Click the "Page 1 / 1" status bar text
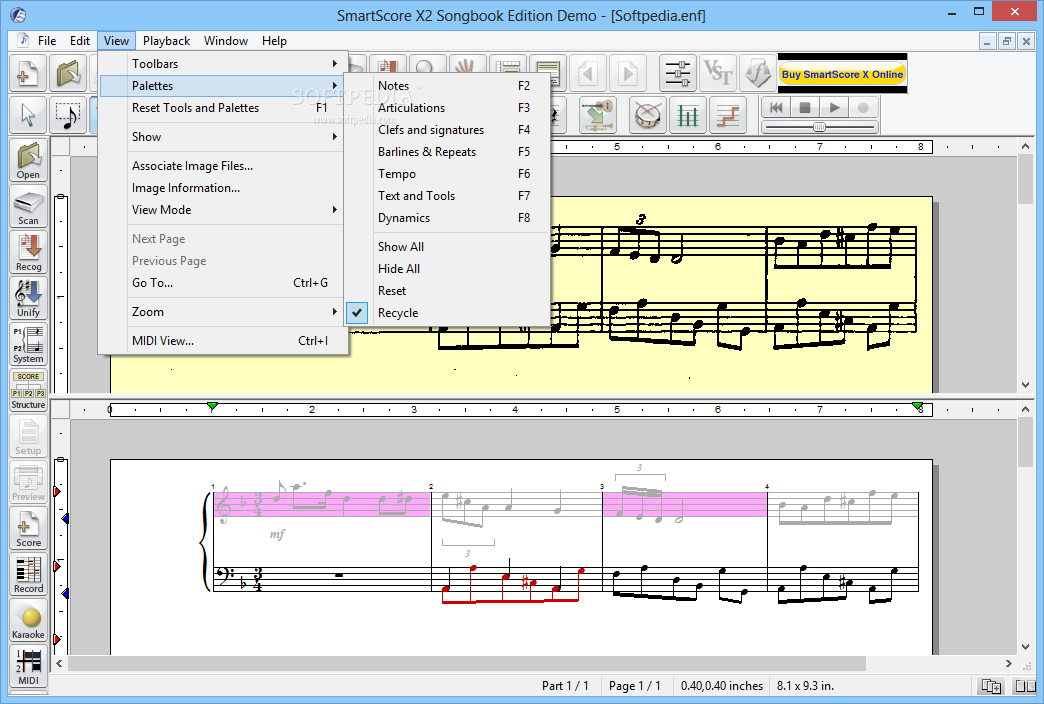1044x704 pixels. 635,685
